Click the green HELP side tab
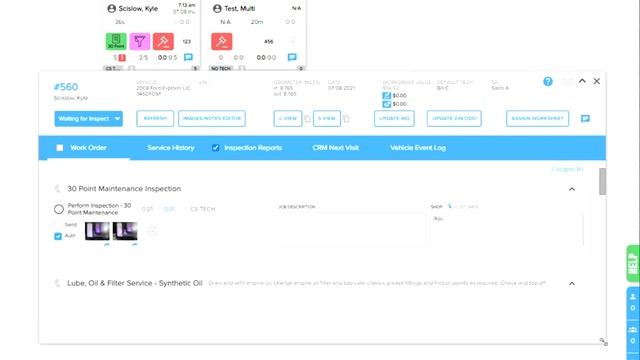The image size is (640, 360). (633, 263)
